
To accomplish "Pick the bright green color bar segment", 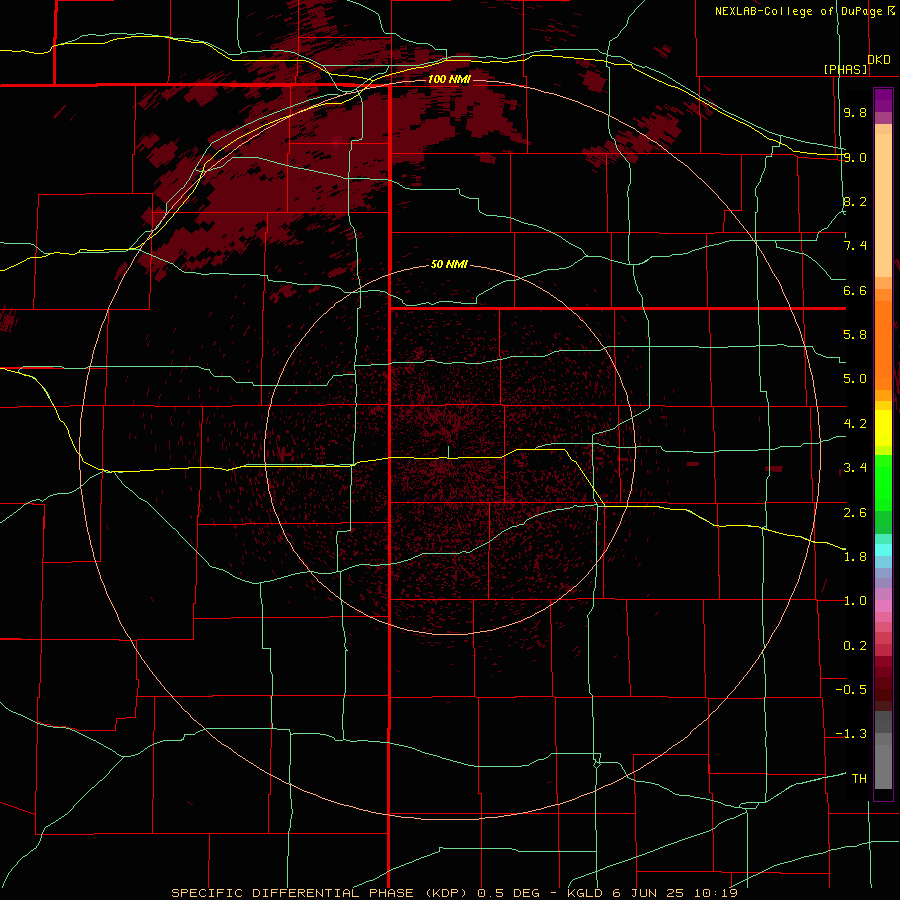I will (883, 483).
